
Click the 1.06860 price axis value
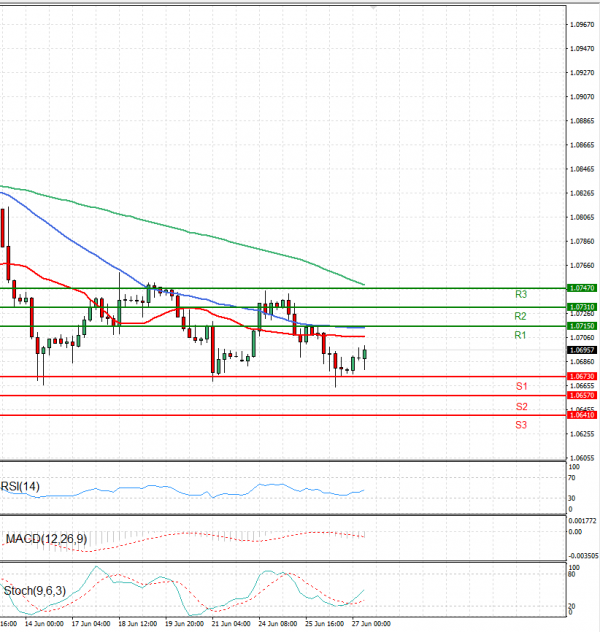[x=582, y=362]
